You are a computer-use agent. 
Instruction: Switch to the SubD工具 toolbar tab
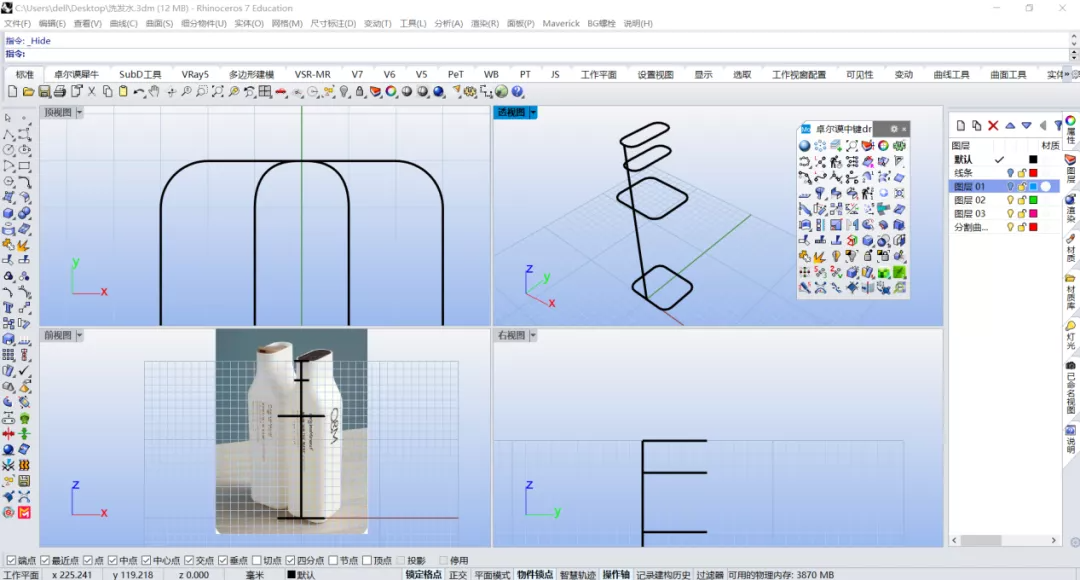[x=140, y=74]
